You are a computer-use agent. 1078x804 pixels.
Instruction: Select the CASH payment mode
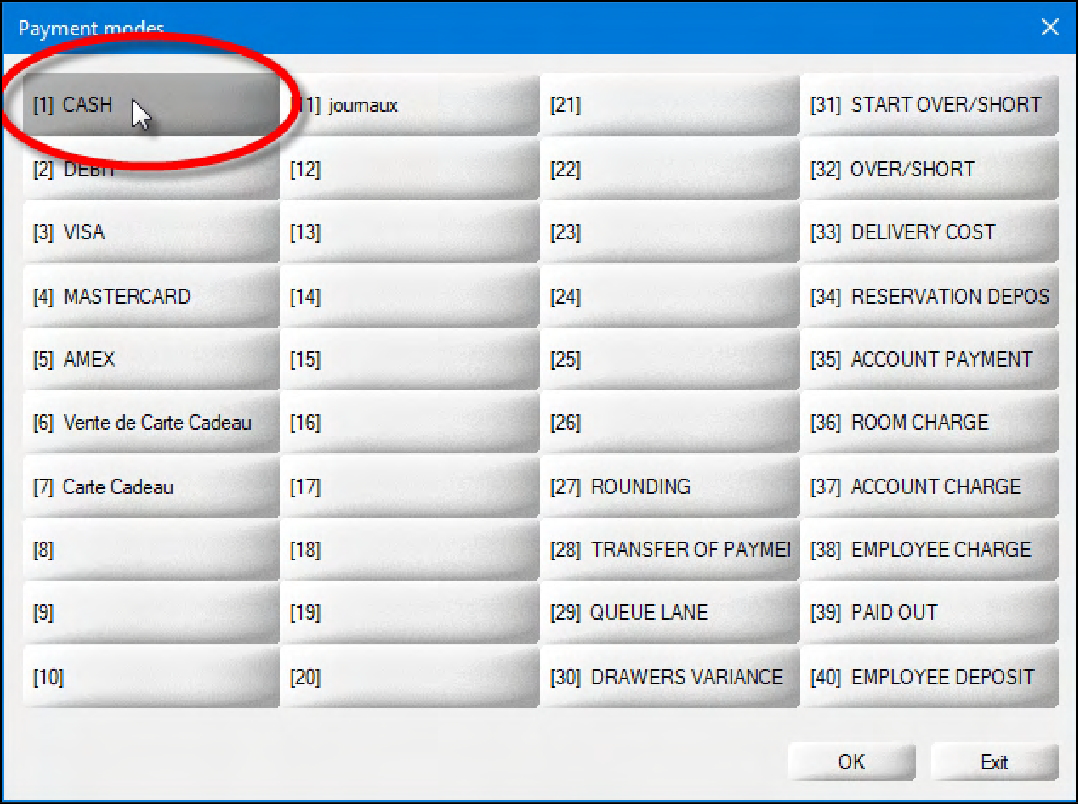(x=150, y=105)
